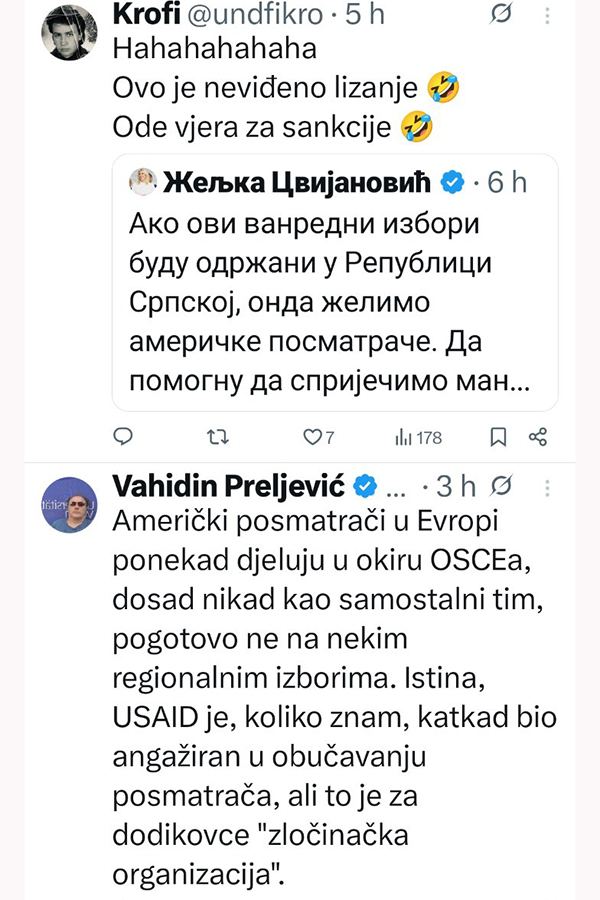Click Жељка Цвијановић's small avatar in quote
Viewport: 600px width, 900px height.
tap(142, 182)
